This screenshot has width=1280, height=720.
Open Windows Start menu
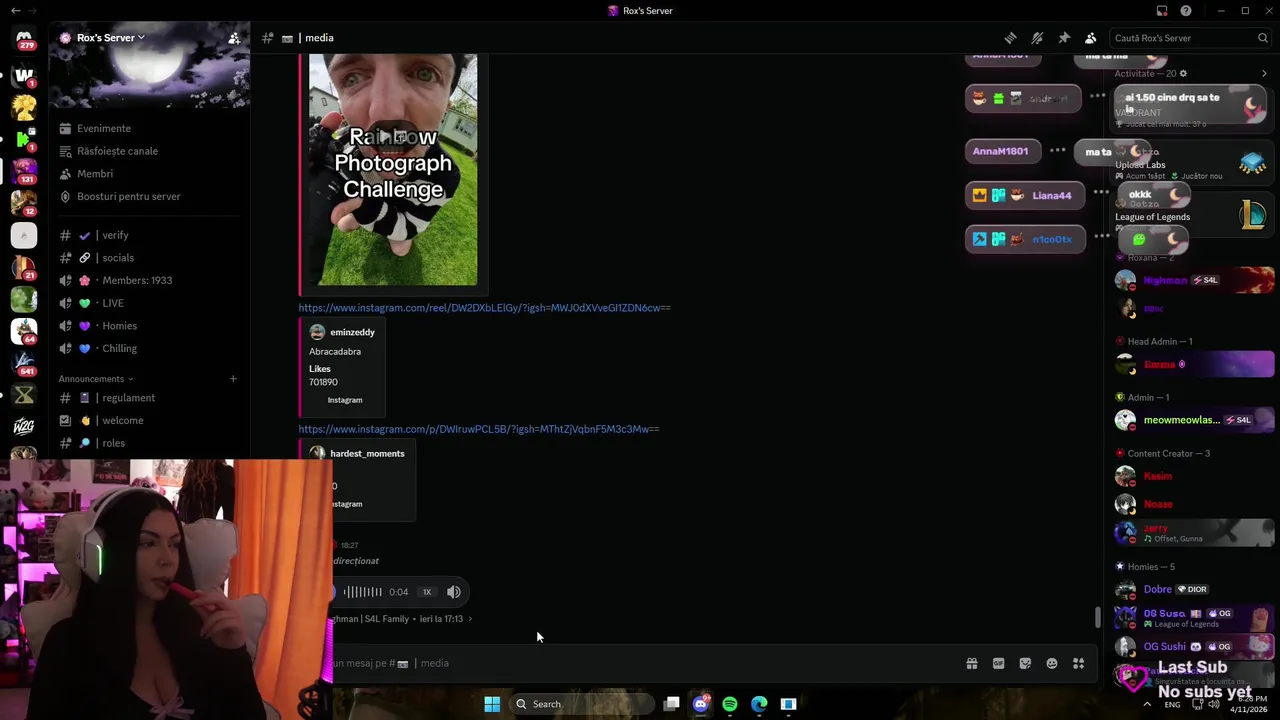click(492, 704)
